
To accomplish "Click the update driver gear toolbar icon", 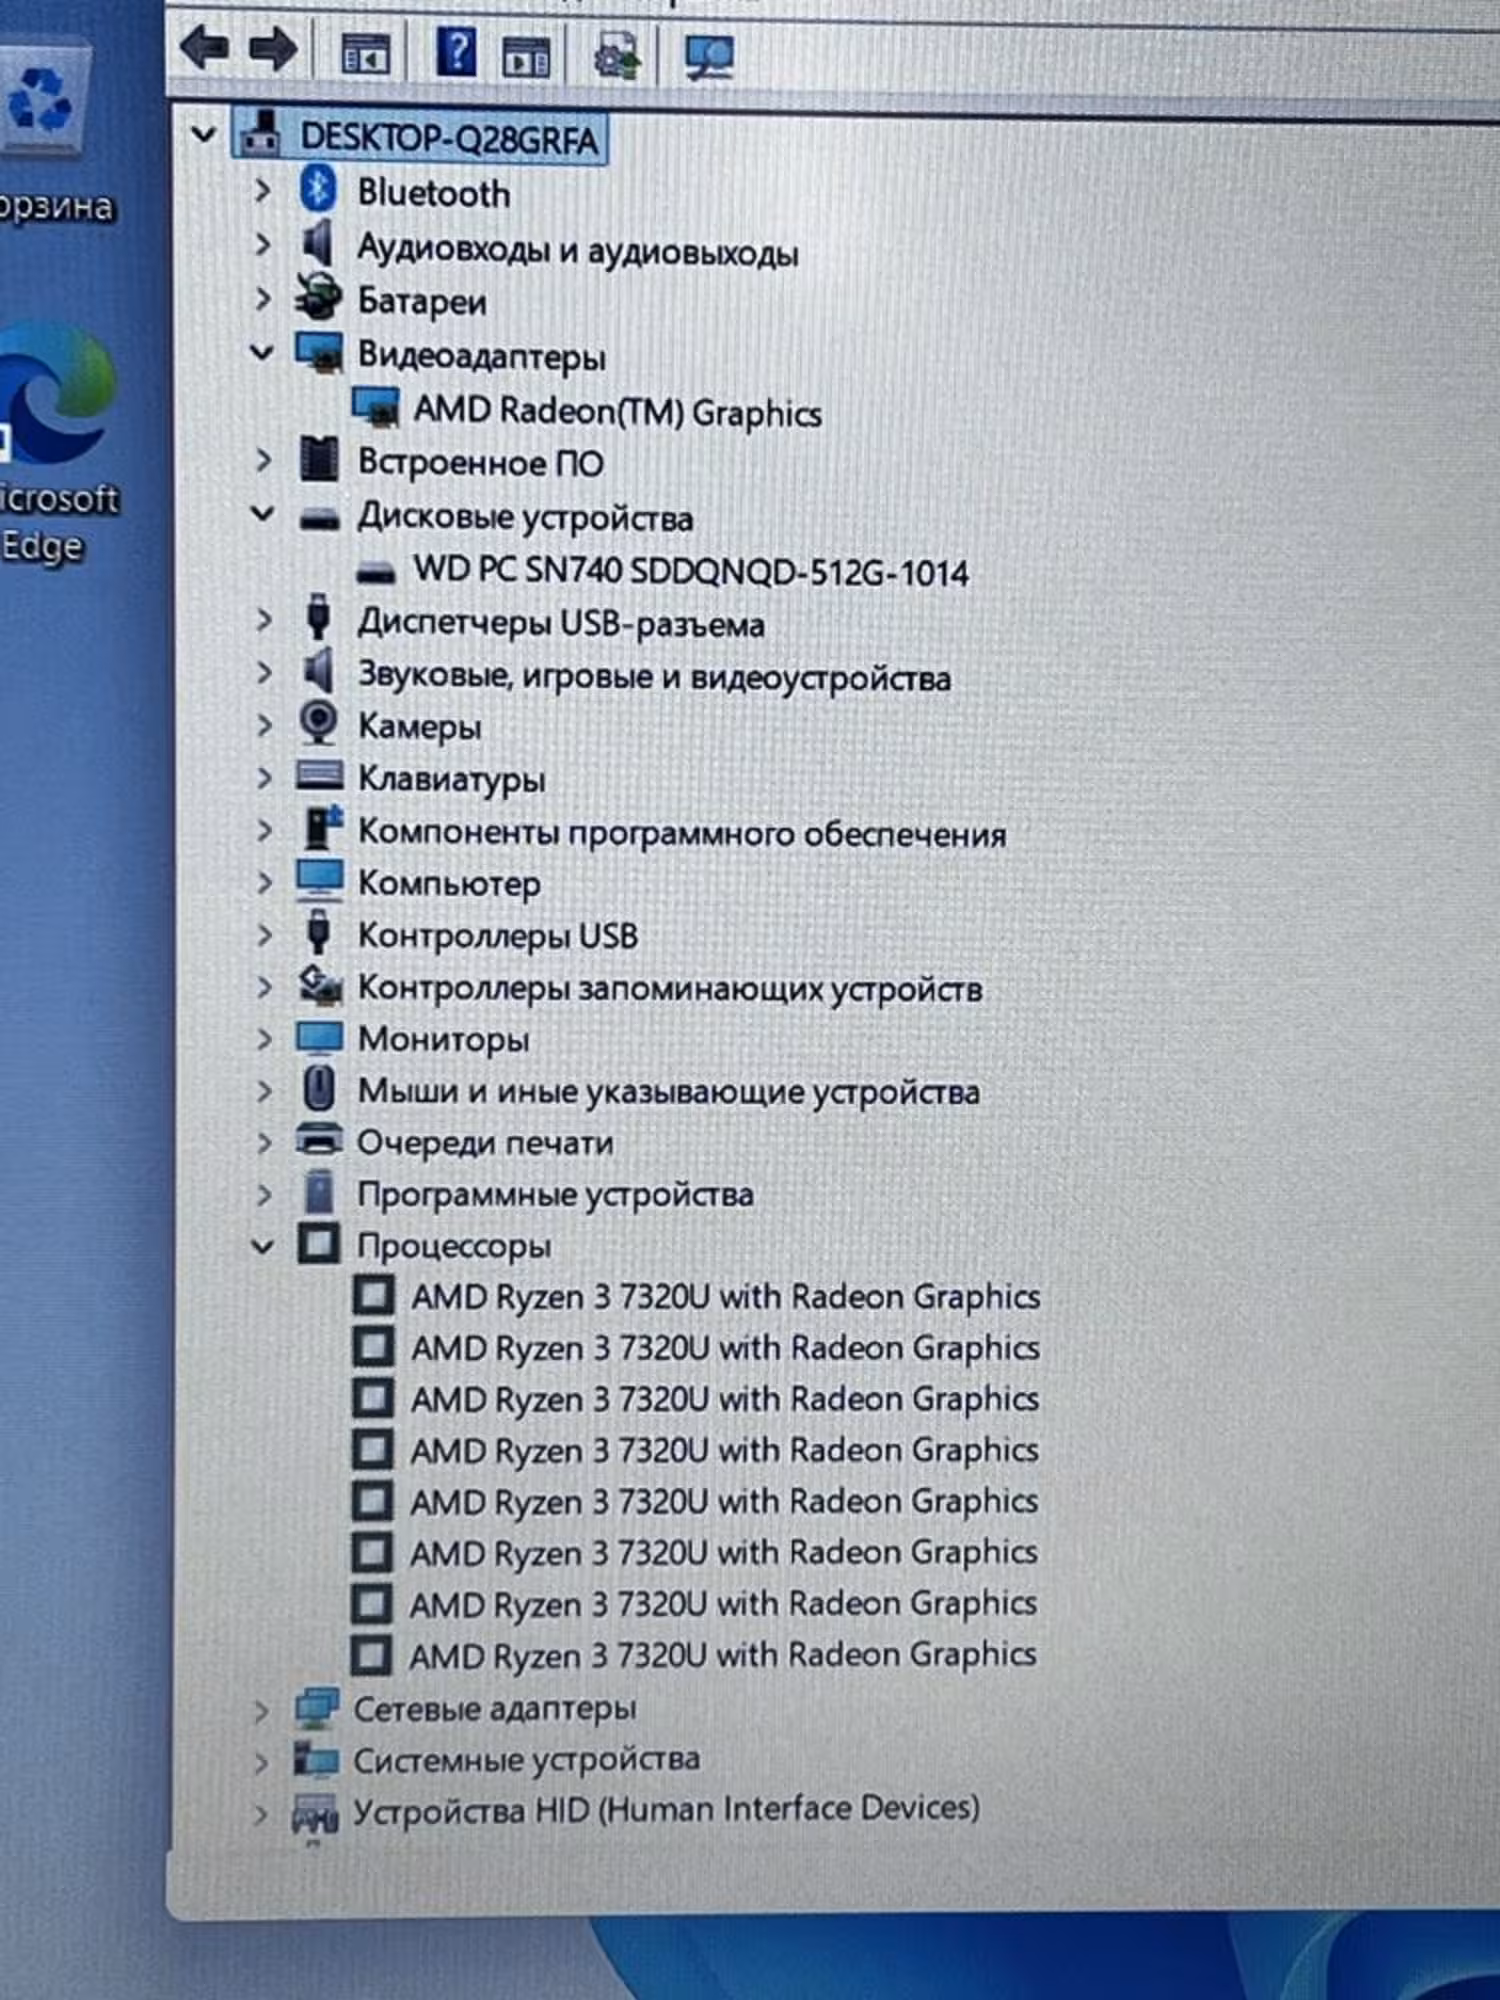I will pos(617,56).
